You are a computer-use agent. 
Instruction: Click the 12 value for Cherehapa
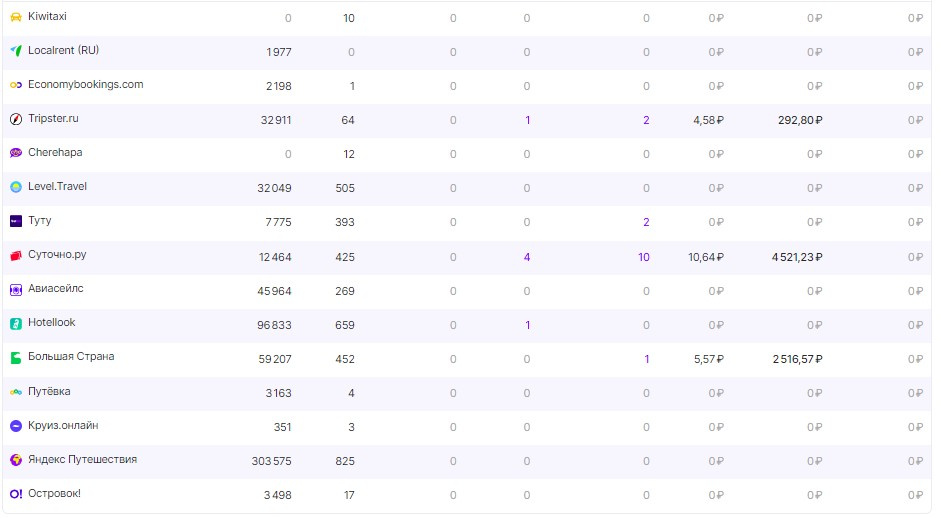tap(349, 154)
